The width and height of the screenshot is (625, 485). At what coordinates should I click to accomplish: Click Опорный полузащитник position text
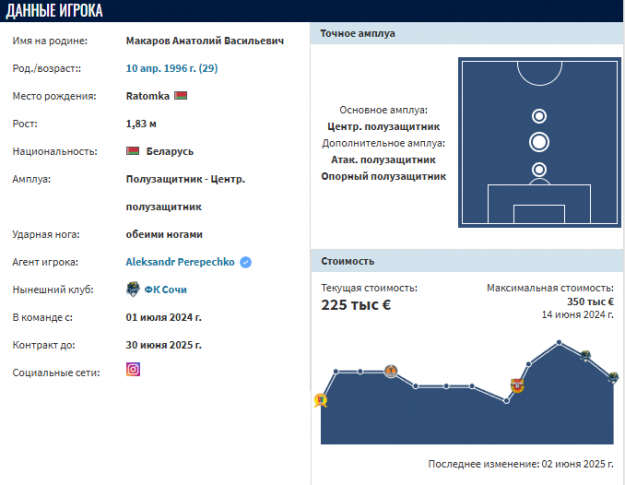[x=383, y=177]
